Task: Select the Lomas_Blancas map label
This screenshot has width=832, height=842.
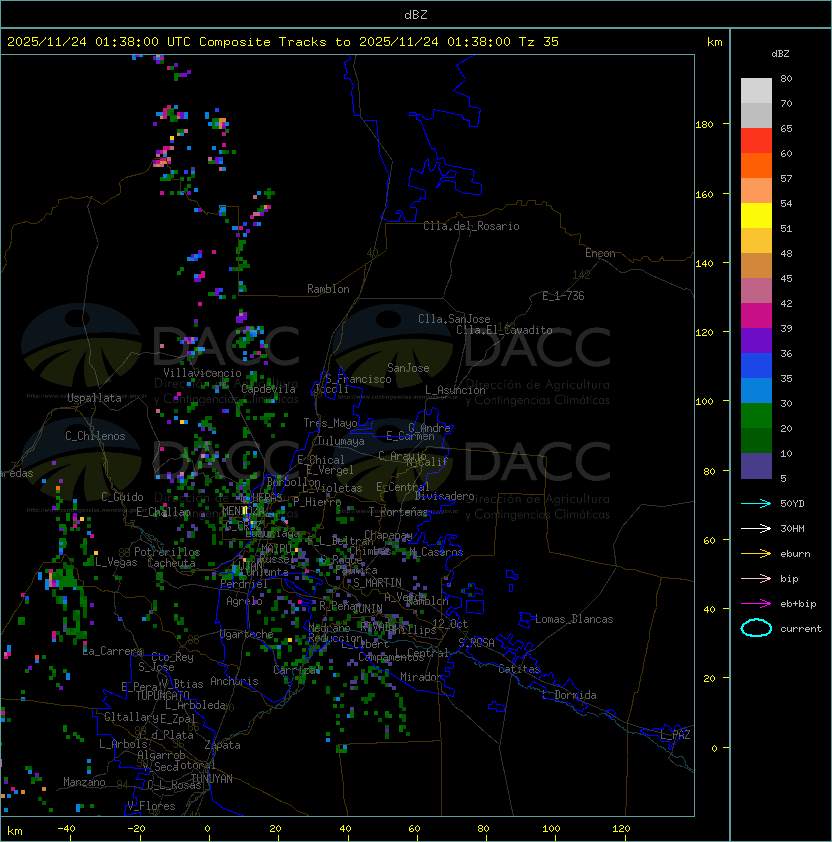Action: [574, 619]
